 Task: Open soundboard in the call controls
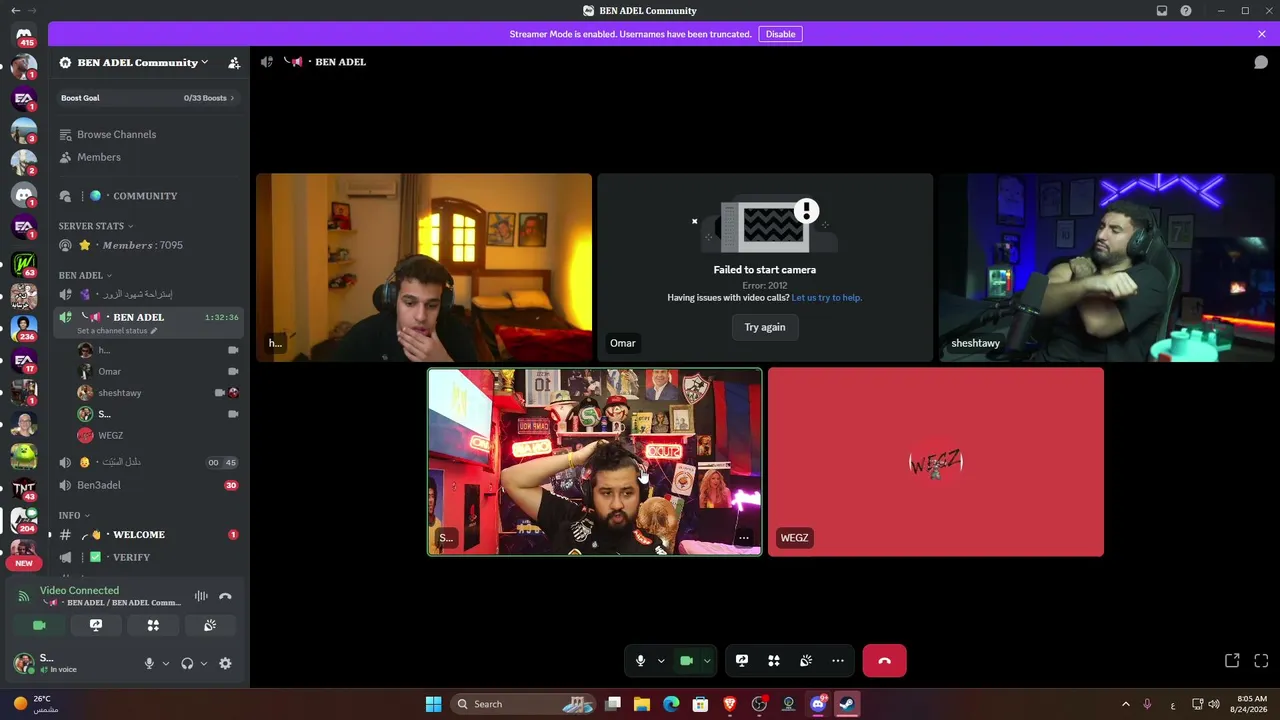point(806,661)
